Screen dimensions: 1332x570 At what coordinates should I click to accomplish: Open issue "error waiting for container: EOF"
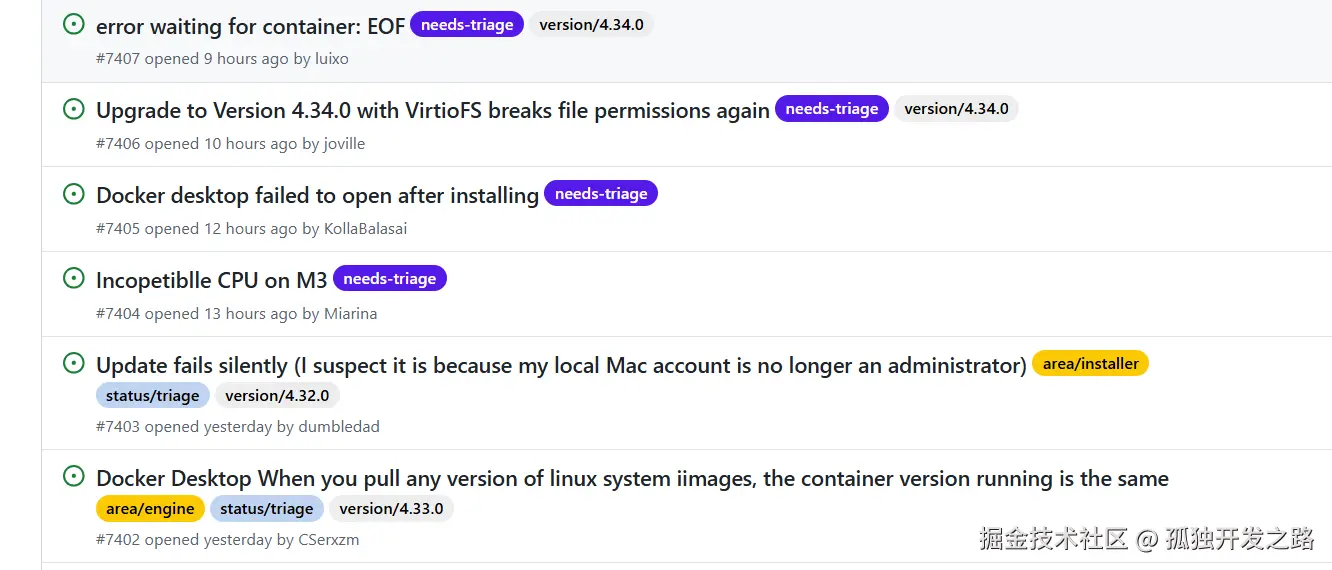click(250, 26)
